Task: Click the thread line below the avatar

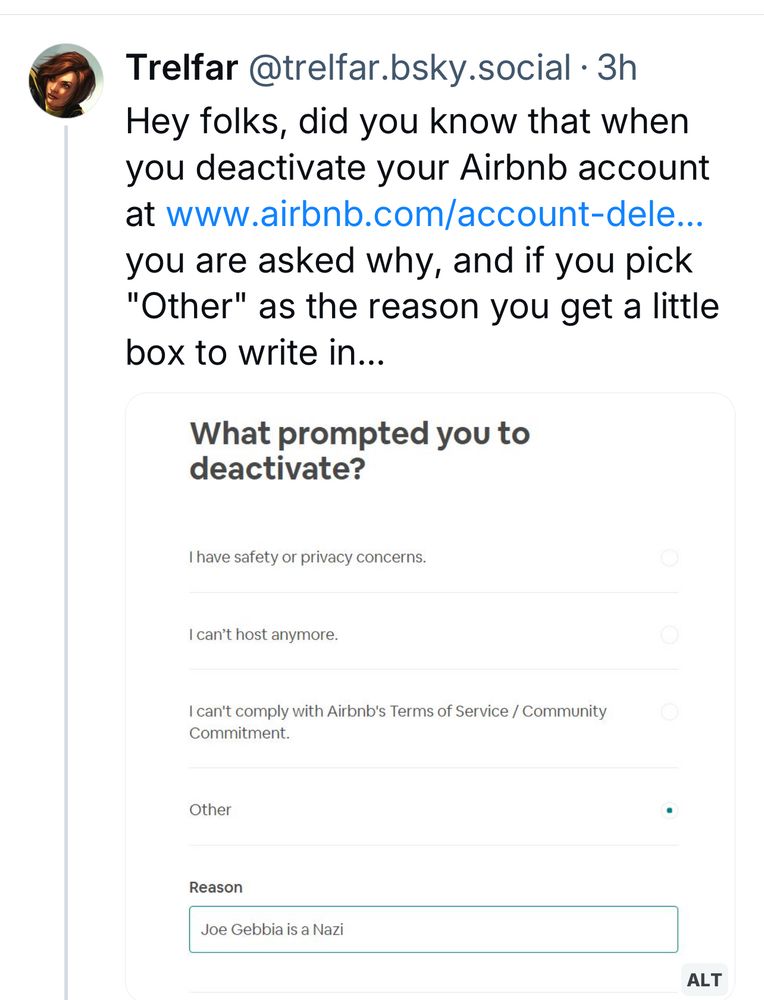Action: (66, 561)
